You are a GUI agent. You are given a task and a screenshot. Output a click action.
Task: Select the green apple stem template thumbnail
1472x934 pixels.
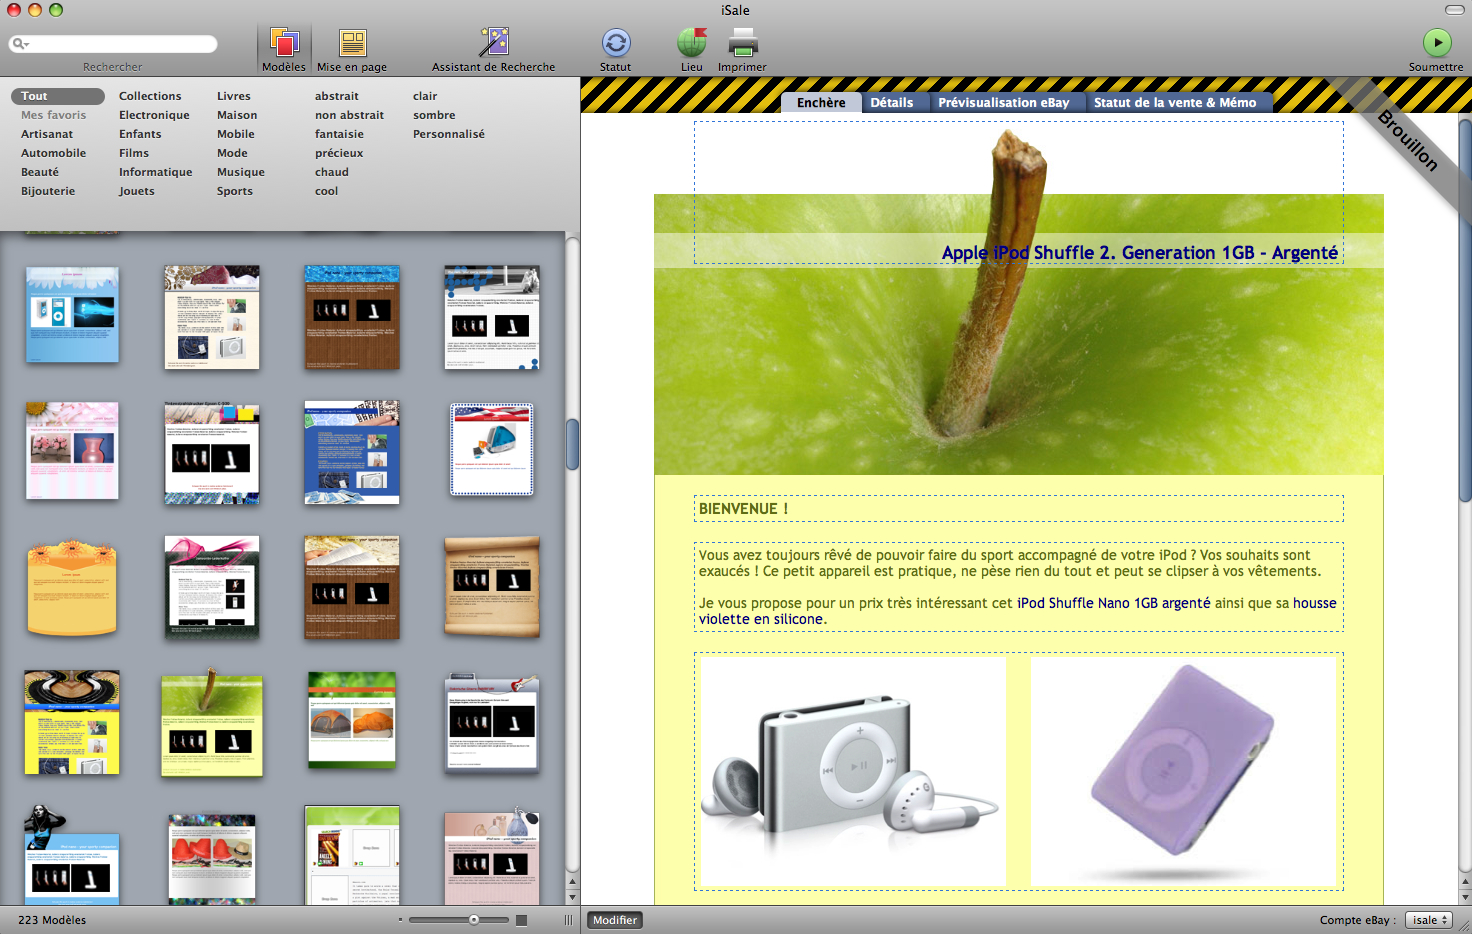pos(212,722)
